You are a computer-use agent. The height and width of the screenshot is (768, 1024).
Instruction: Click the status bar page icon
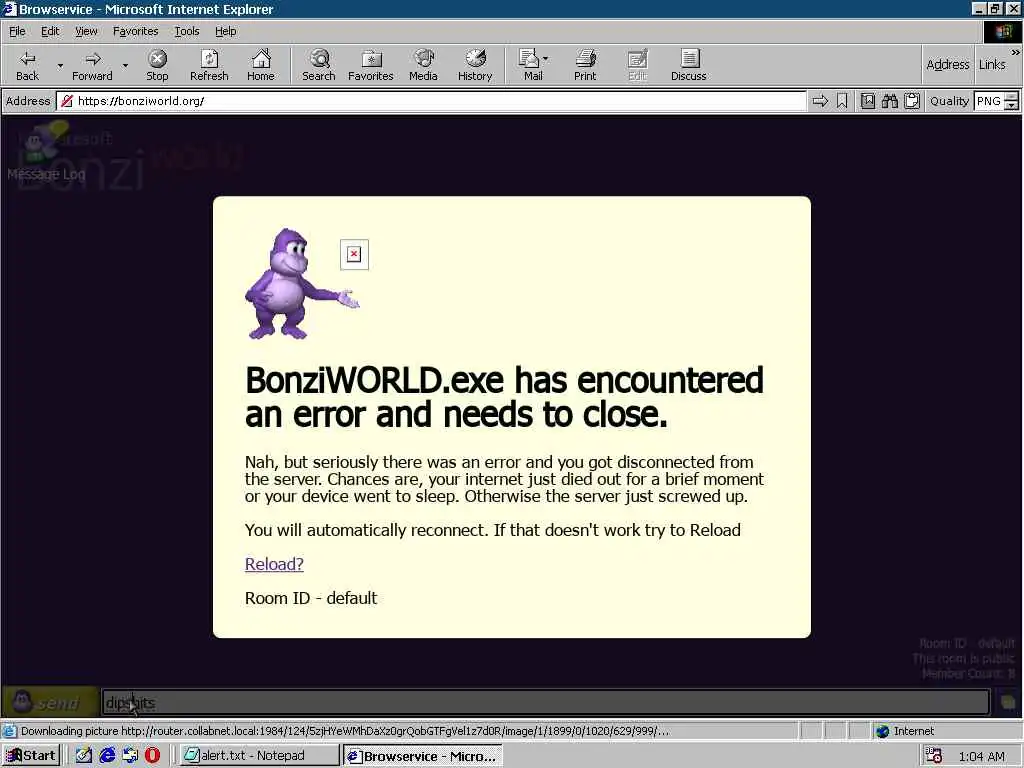[10, 731]
